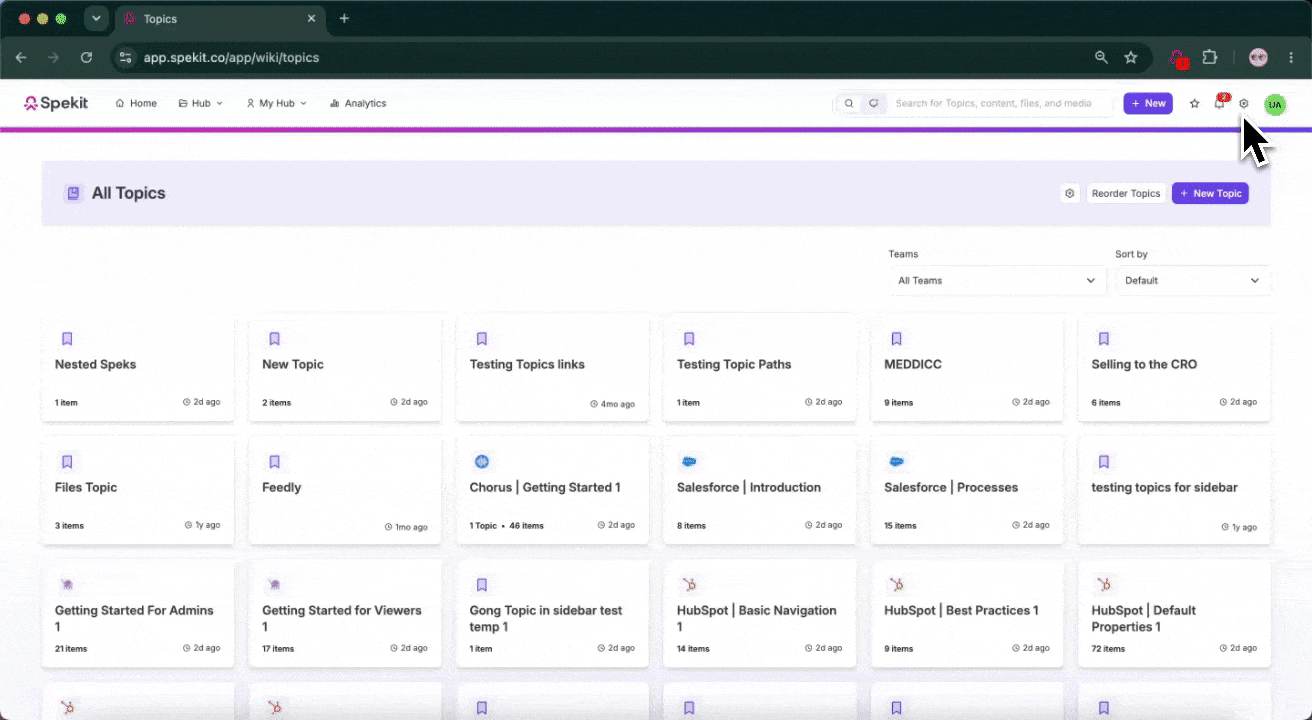Viewport: 1312px width, 720px height.
Task: Expand the My Hub menu
Action: coord(277,103)
